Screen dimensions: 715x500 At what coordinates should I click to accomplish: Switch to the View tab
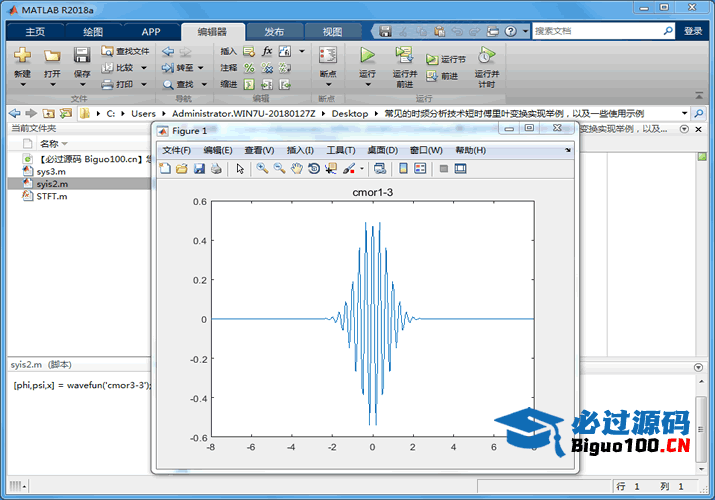(x=332, y=31)
